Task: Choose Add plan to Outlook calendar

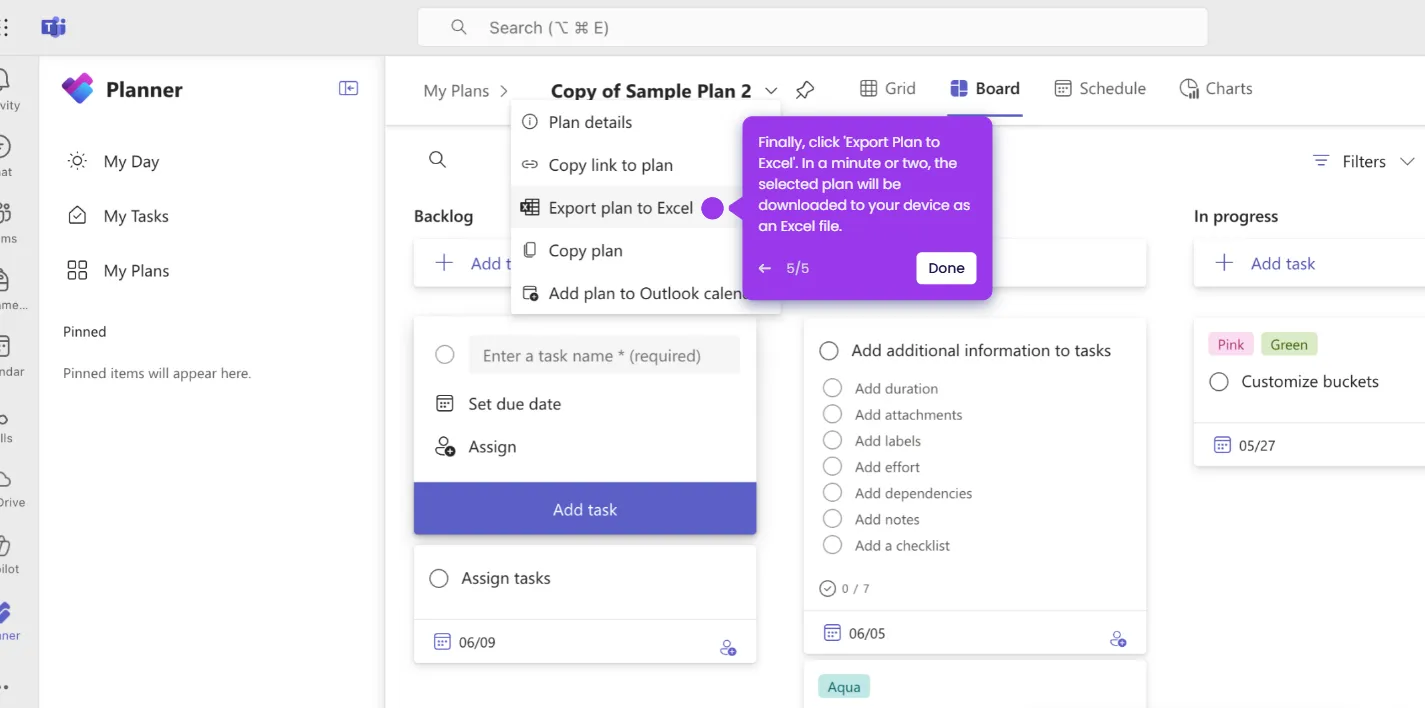Action: (x=645, y=293)
